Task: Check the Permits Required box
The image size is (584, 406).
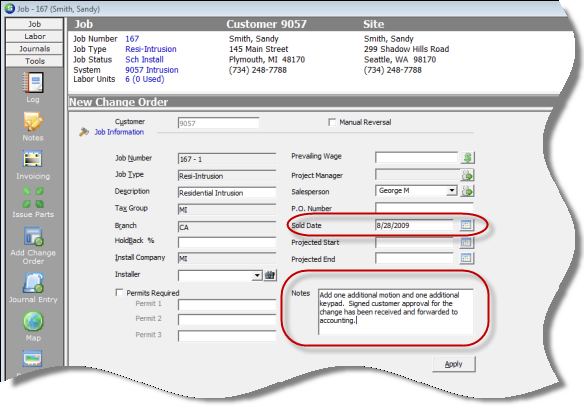Action: (x=119, y=293)
